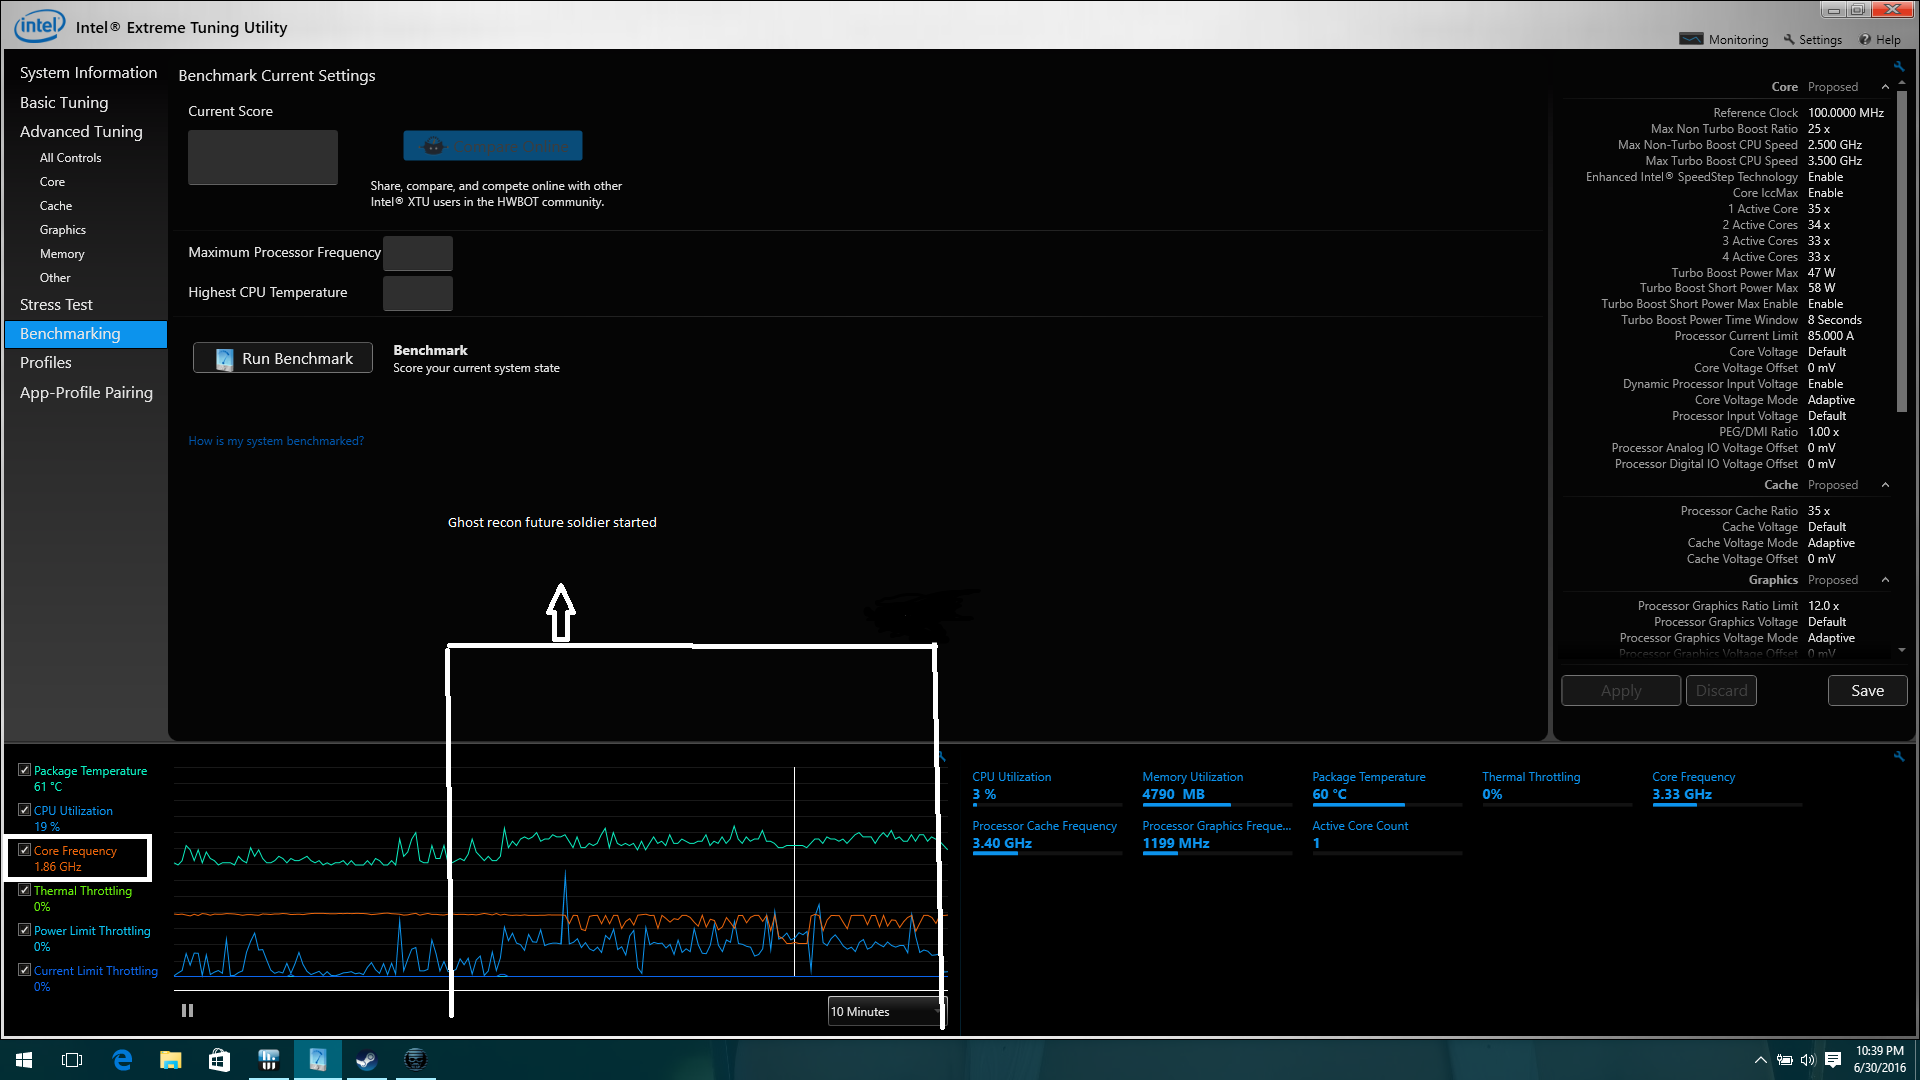Toggle the Current Limit Throttling graph checkbox
The image size is (1920, 1080).
click(24, 970)
